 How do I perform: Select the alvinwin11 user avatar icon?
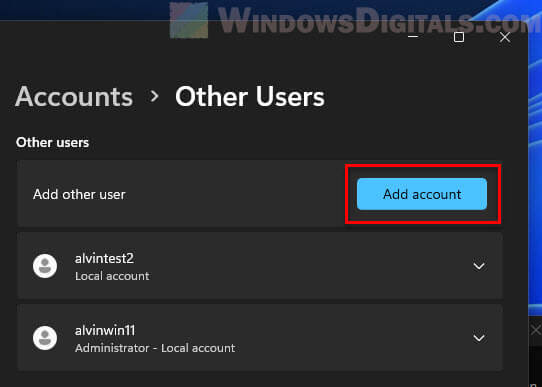point(45,338)
